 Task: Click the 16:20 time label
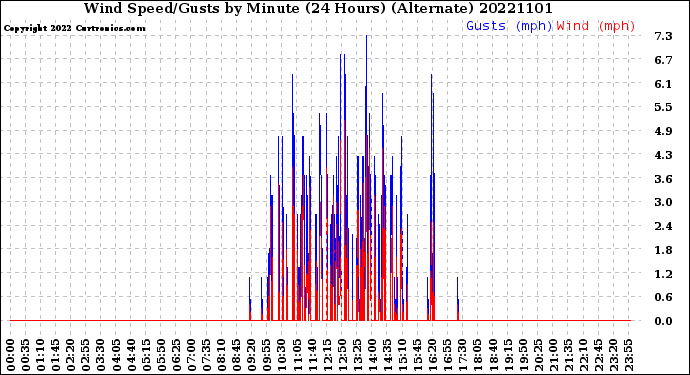point(433,355)
